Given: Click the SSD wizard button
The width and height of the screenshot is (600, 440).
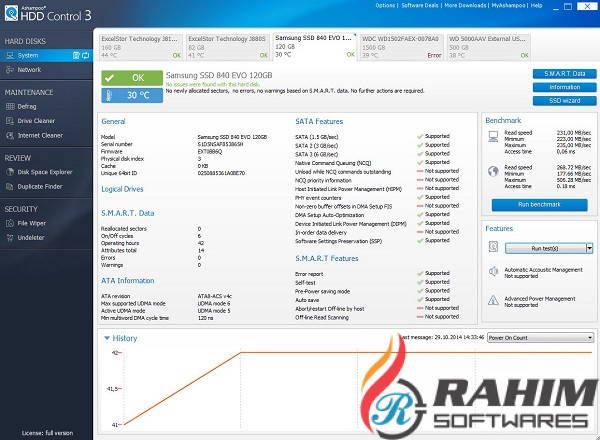Looking at the screenshot, I should (x=564, y=101).
